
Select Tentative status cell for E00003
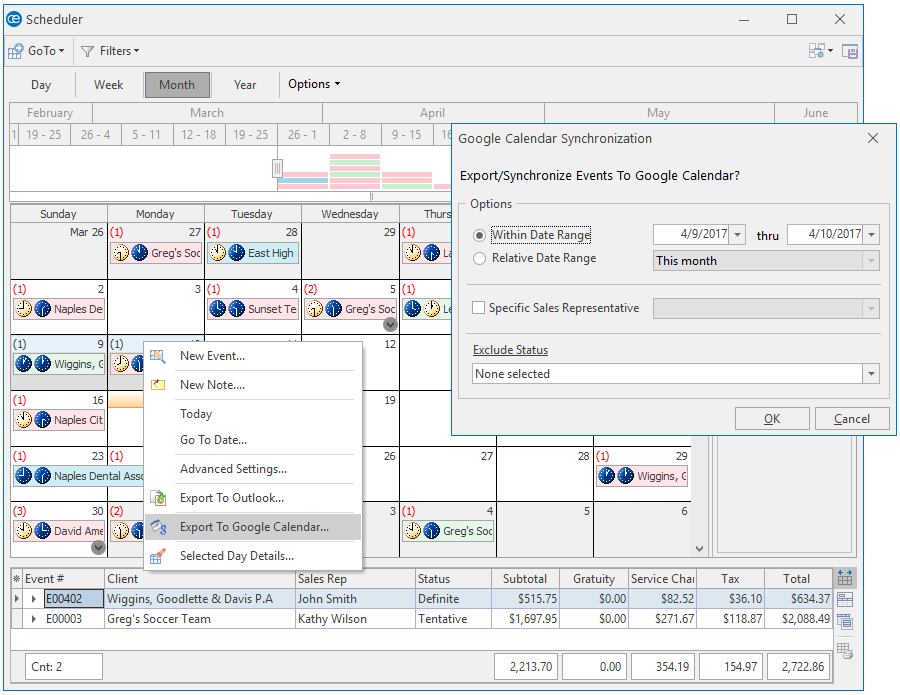pos(453,619)
